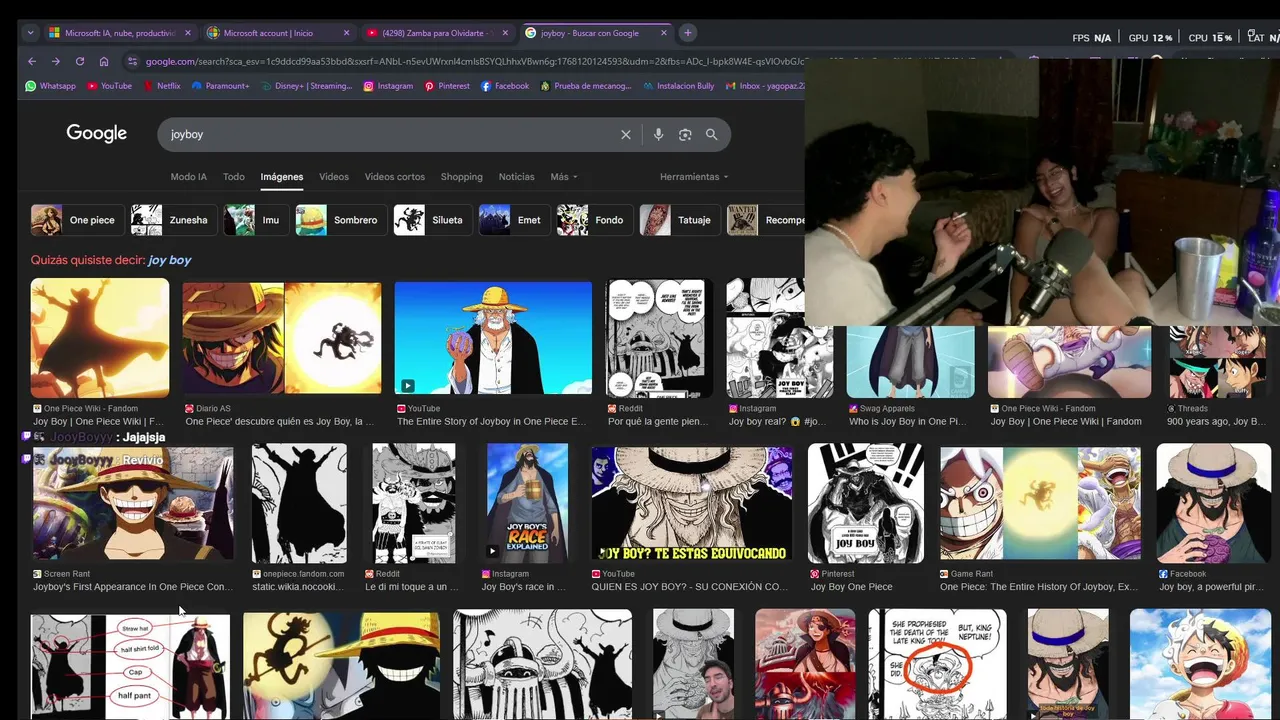Switch to the Microsoft IA, nube tab

tap(119, 33)
